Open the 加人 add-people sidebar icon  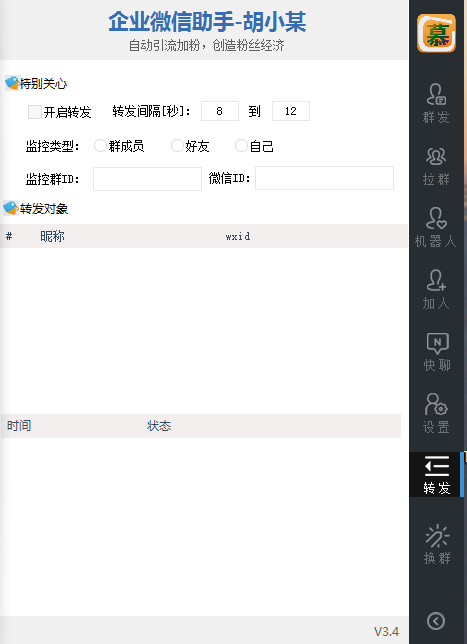[436, 290]
